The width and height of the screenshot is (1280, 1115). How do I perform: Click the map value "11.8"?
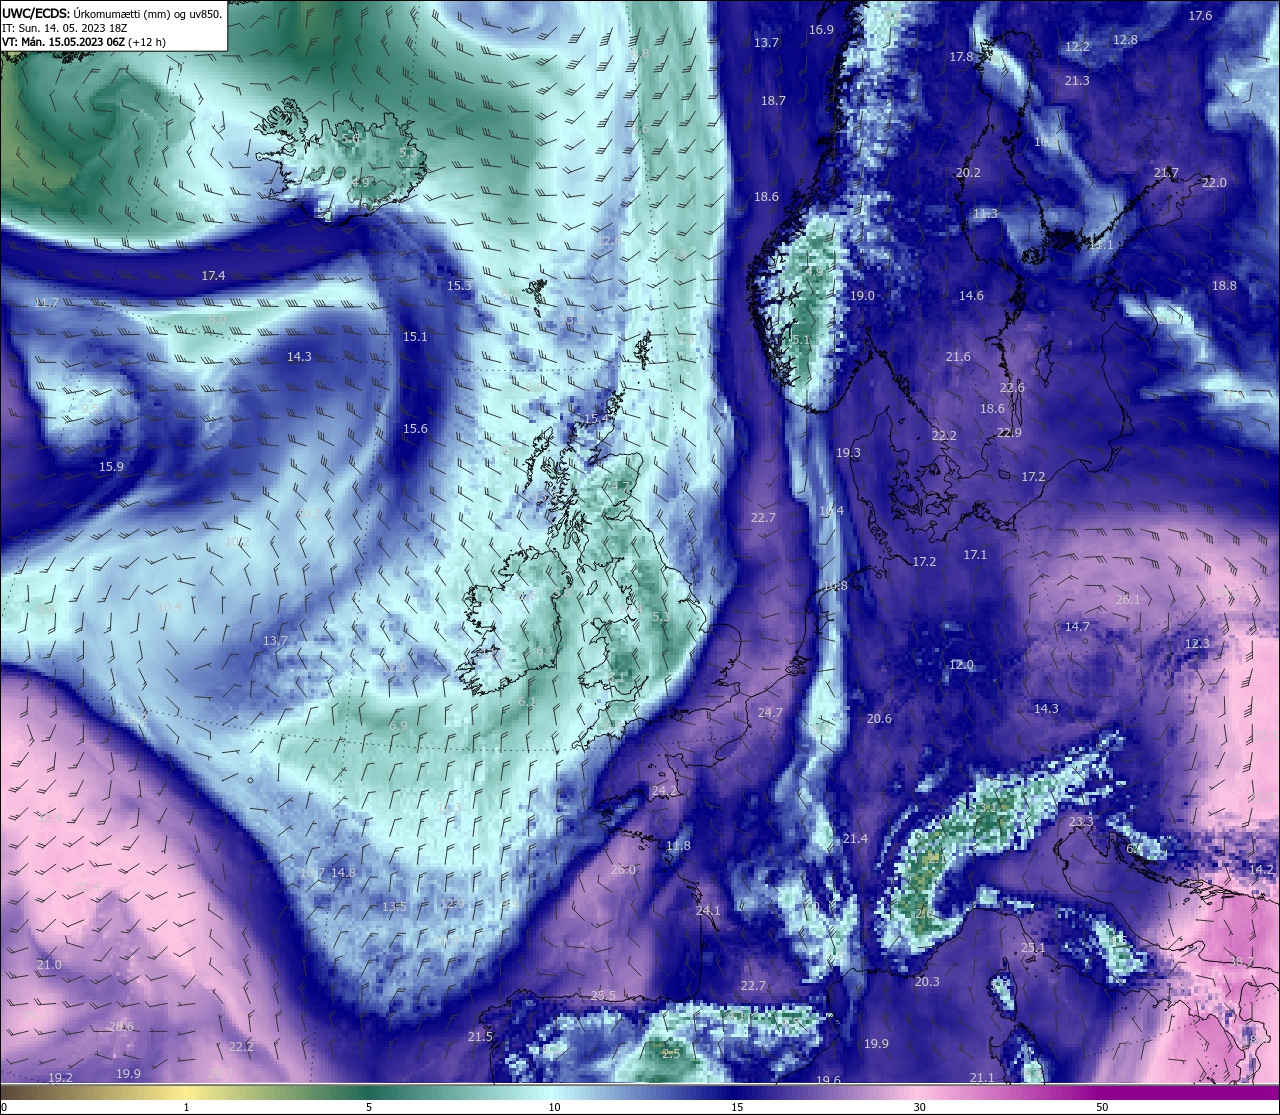678,845
